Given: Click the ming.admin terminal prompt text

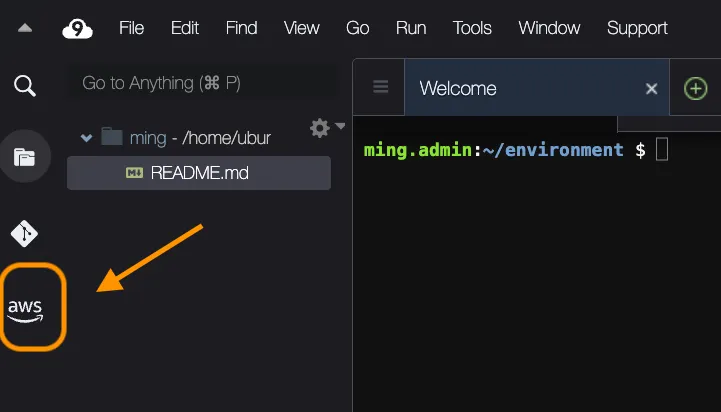Looking at the screenshot, I should tap(418, 150).
